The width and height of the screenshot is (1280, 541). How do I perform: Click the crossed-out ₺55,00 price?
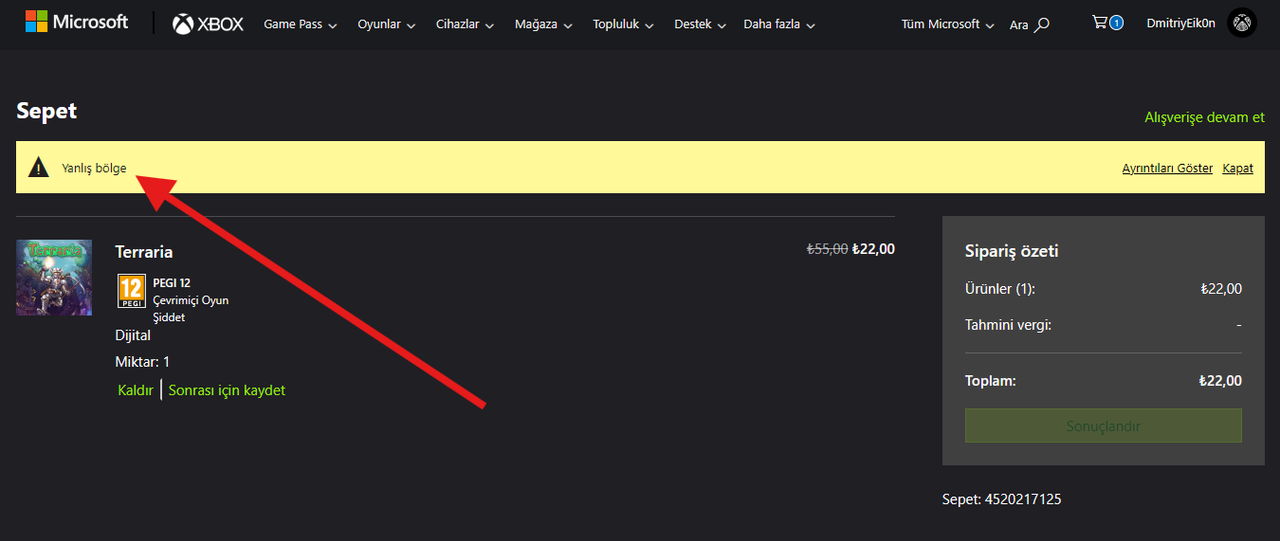[x=827, y=249]
